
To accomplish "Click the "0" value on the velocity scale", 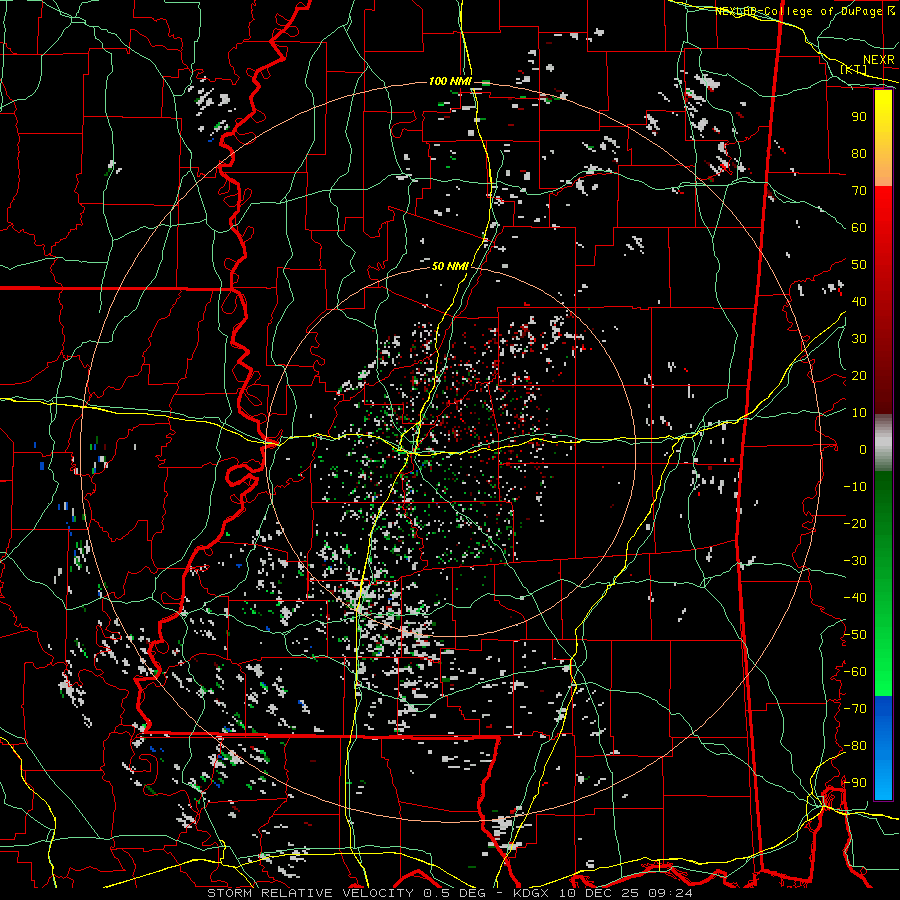I will tap(863, 450).
